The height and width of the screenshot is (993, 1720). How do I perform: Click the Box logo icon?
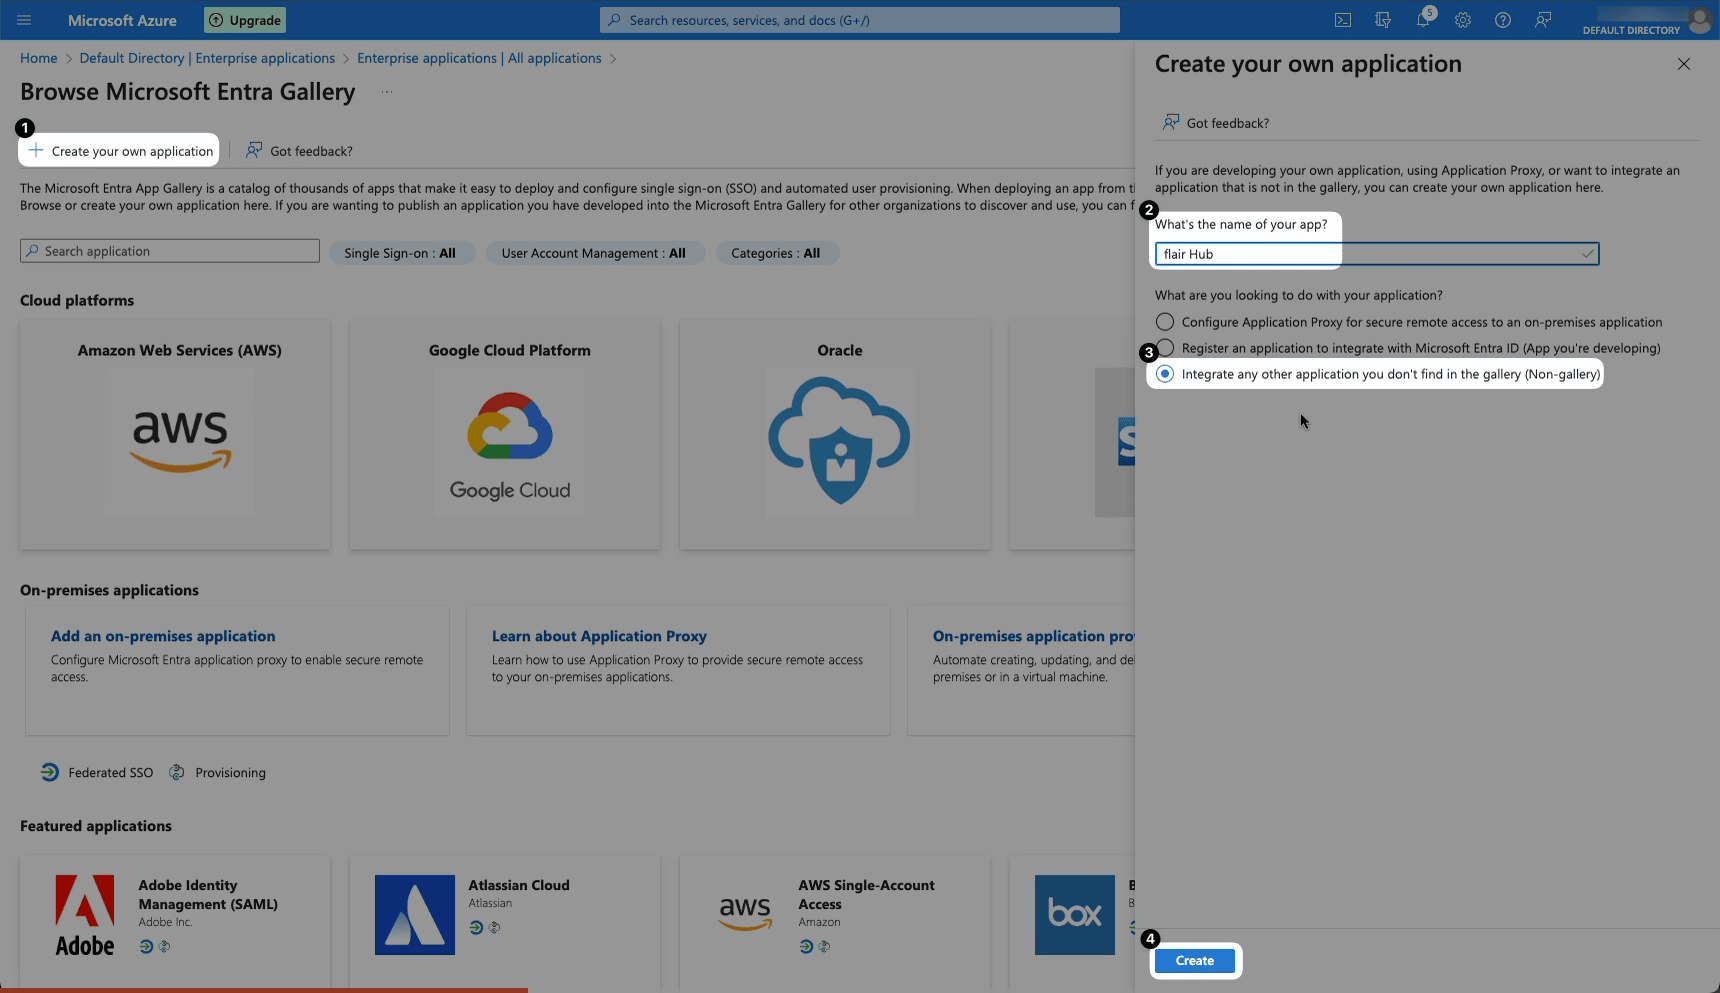pos(1075,915)
